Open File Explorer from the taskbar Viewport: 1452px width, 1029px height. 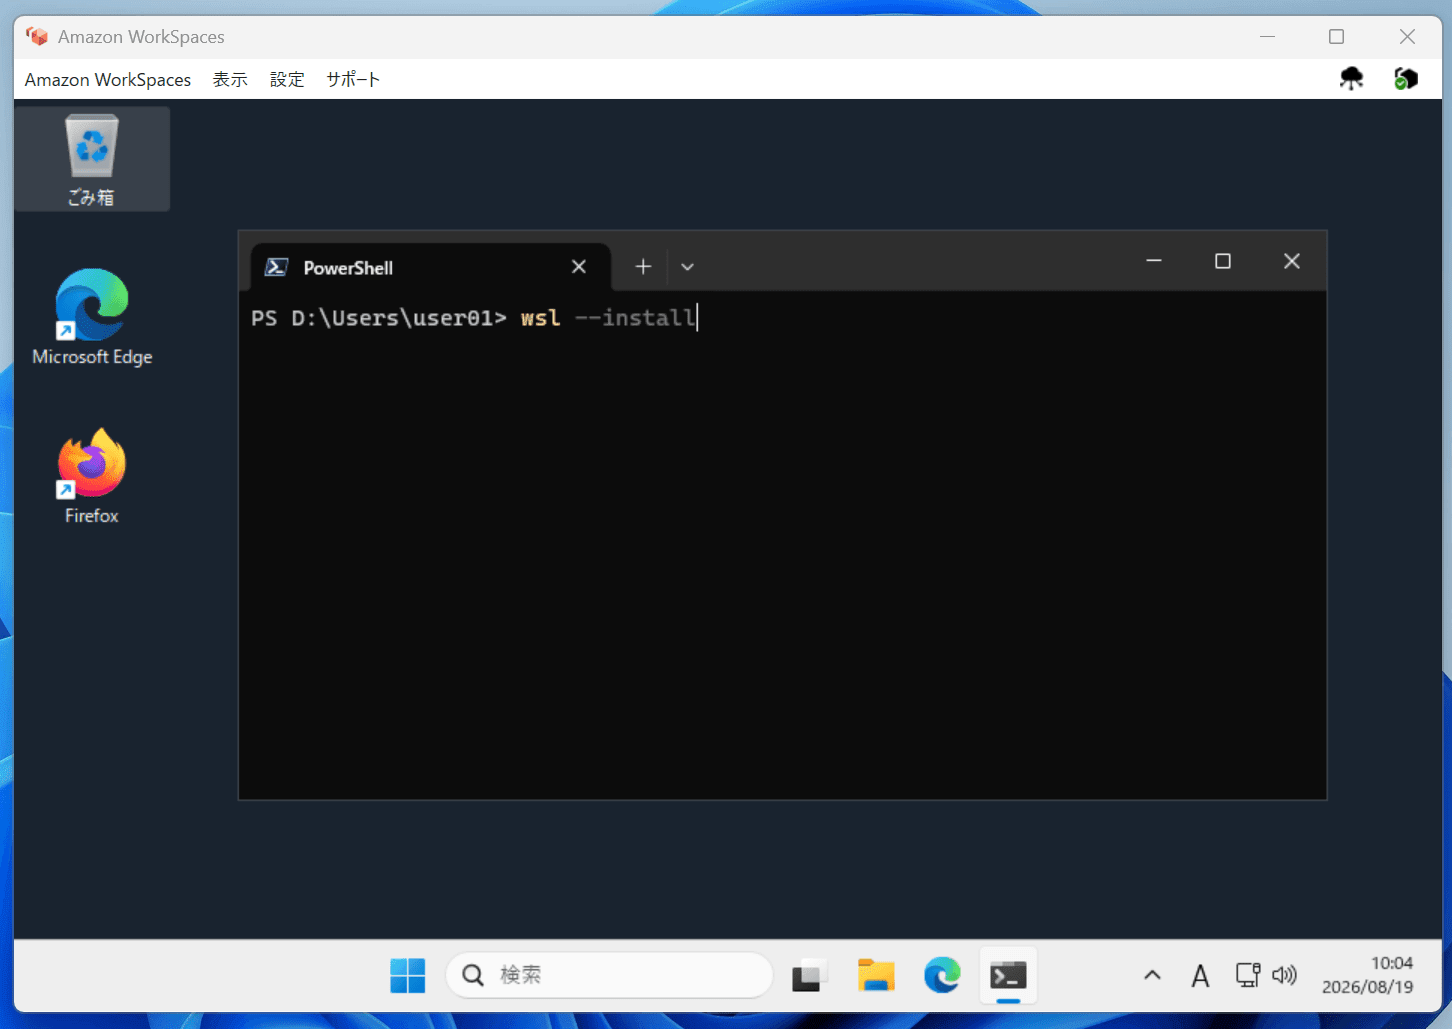coord(876,975)
